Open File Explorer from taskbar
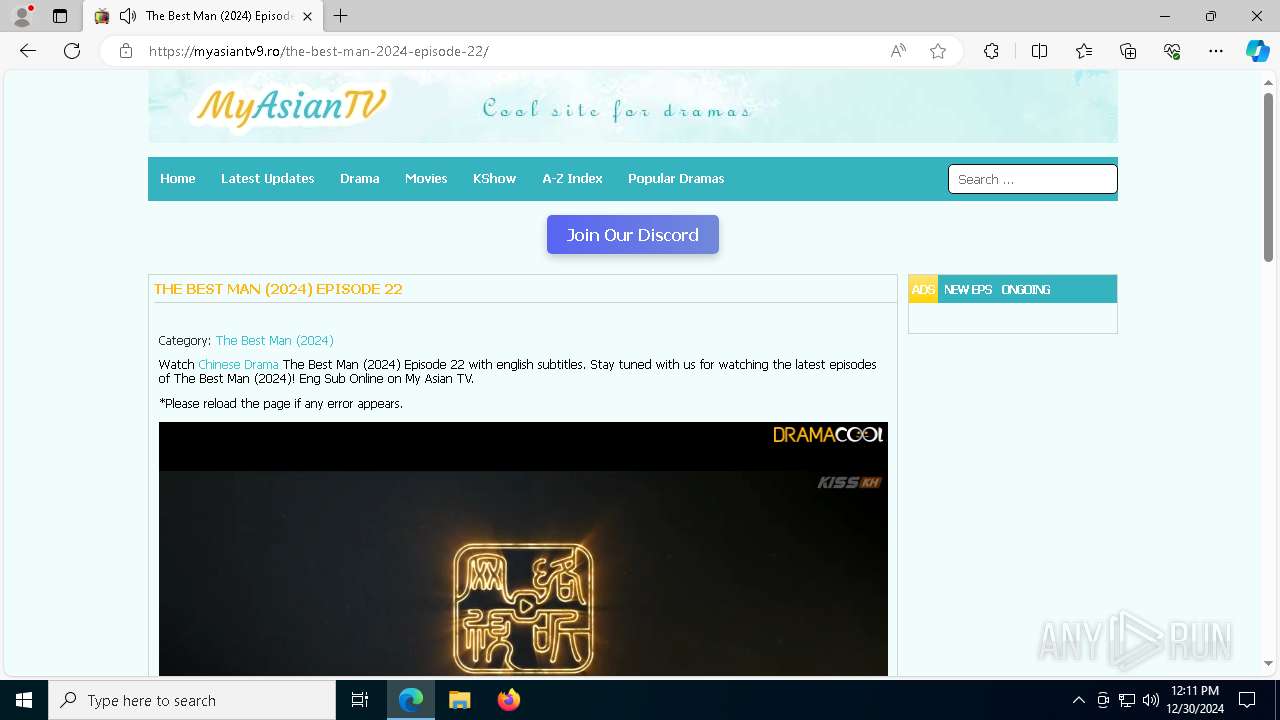Viewport: 1280px width, 720px height. pyautogui.click(x=459, y=700)
